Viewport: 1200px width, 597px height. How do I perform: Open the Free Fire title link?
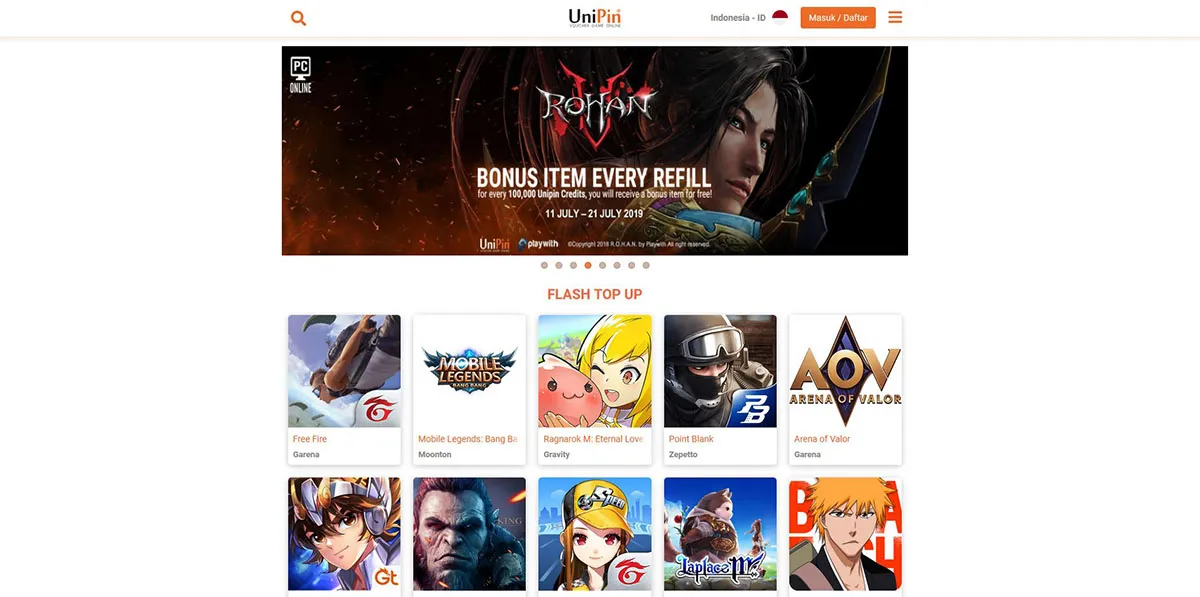click(310, 439)
